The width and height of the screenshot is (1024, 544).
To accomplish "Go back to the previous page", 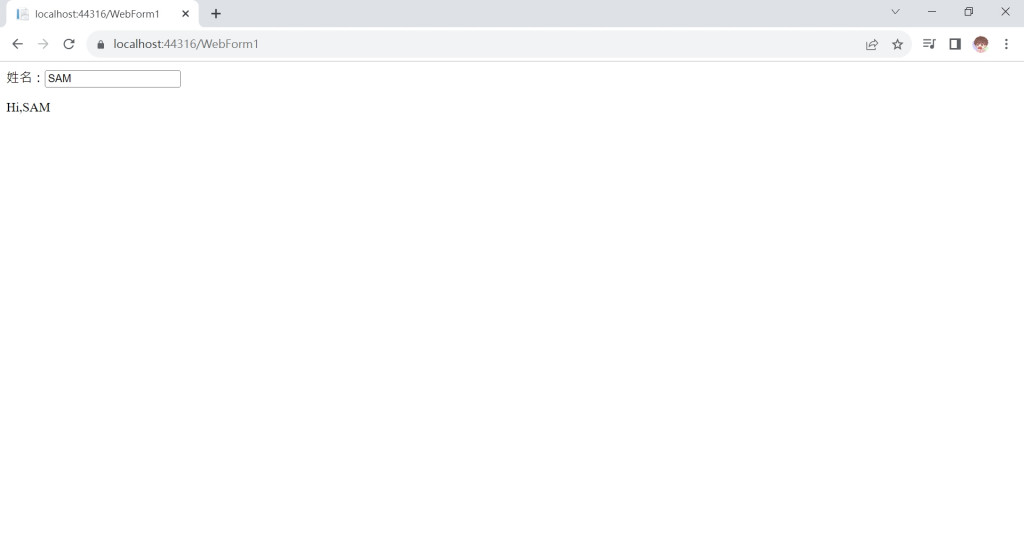I will pos(18,44).
